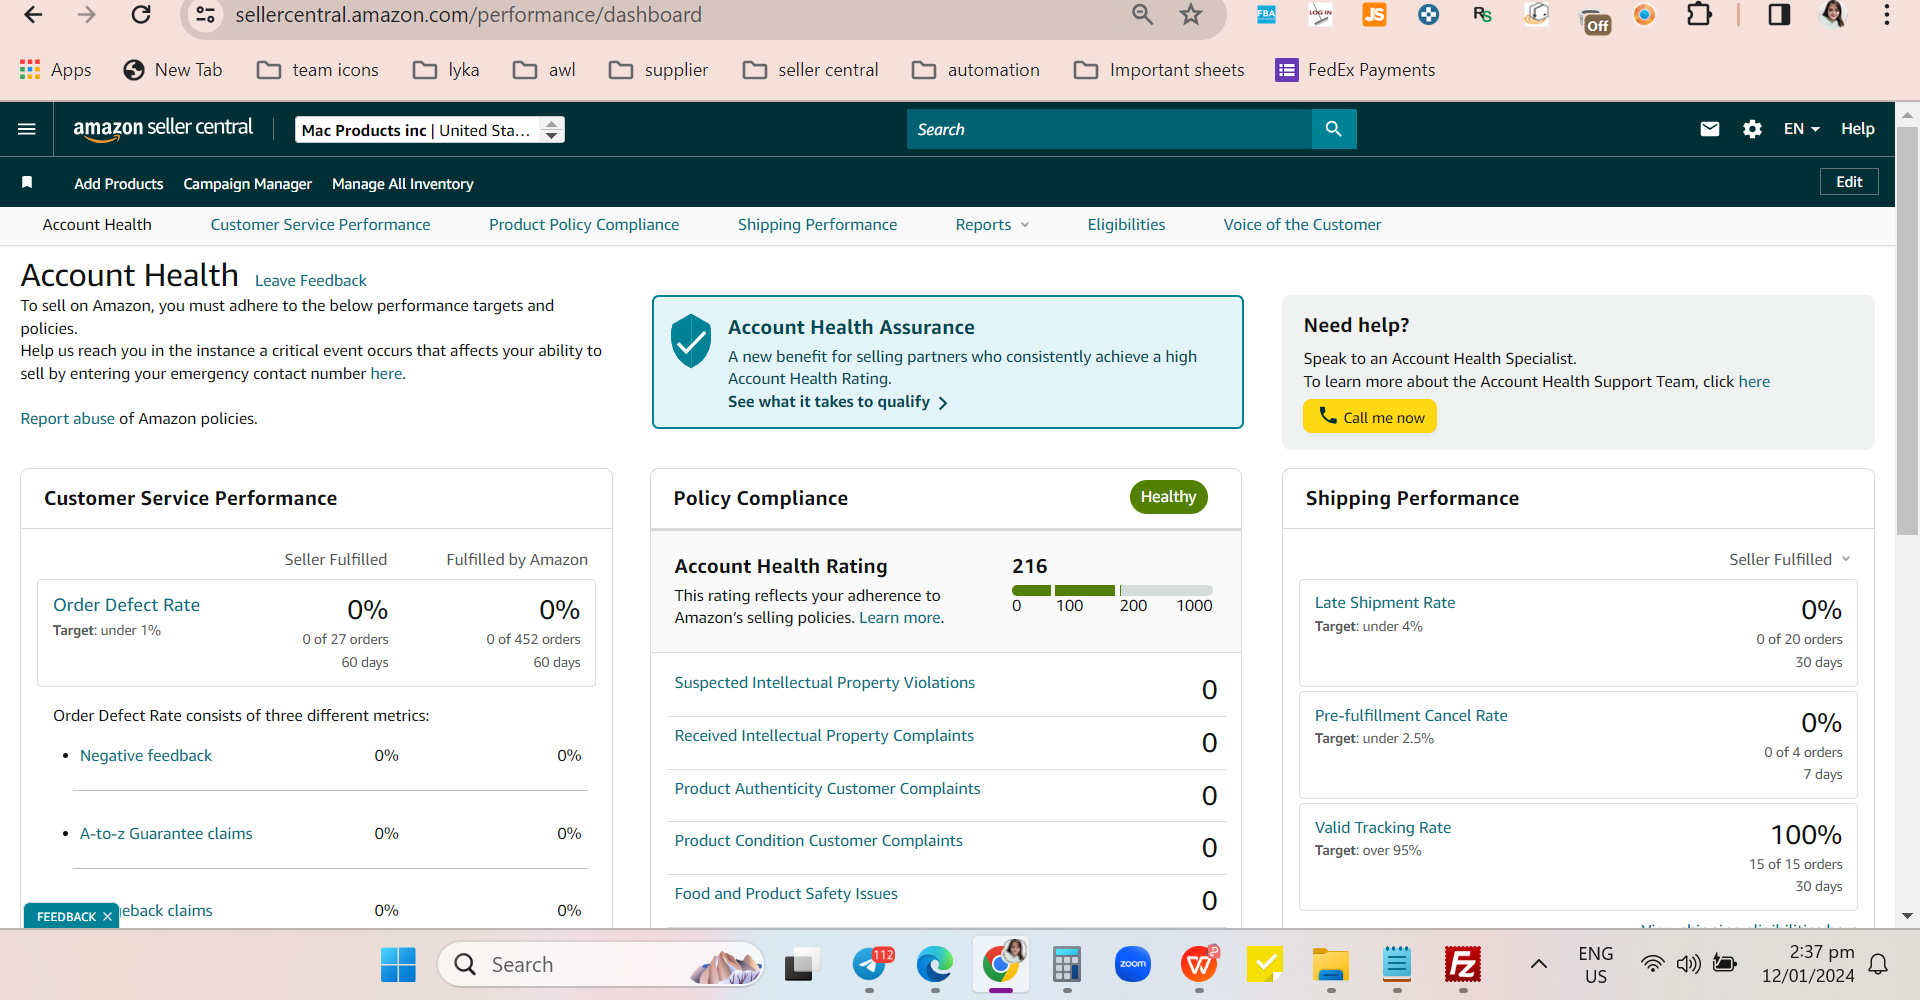Click the Account Health Rating progress bar
This screenshot has width=1920, height=1000.
1112,590
